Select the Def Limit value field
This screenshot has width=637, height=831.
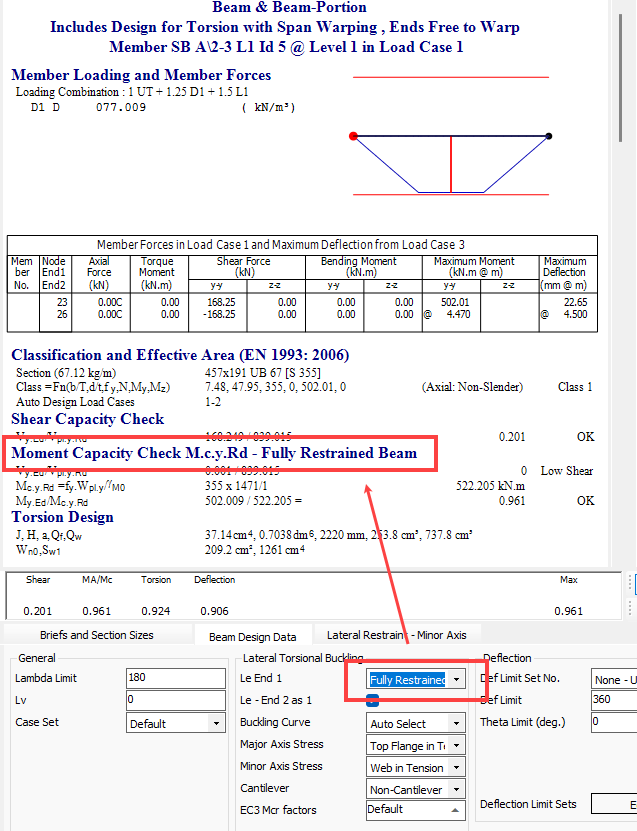pyautogui.click(x=613, y=700)
